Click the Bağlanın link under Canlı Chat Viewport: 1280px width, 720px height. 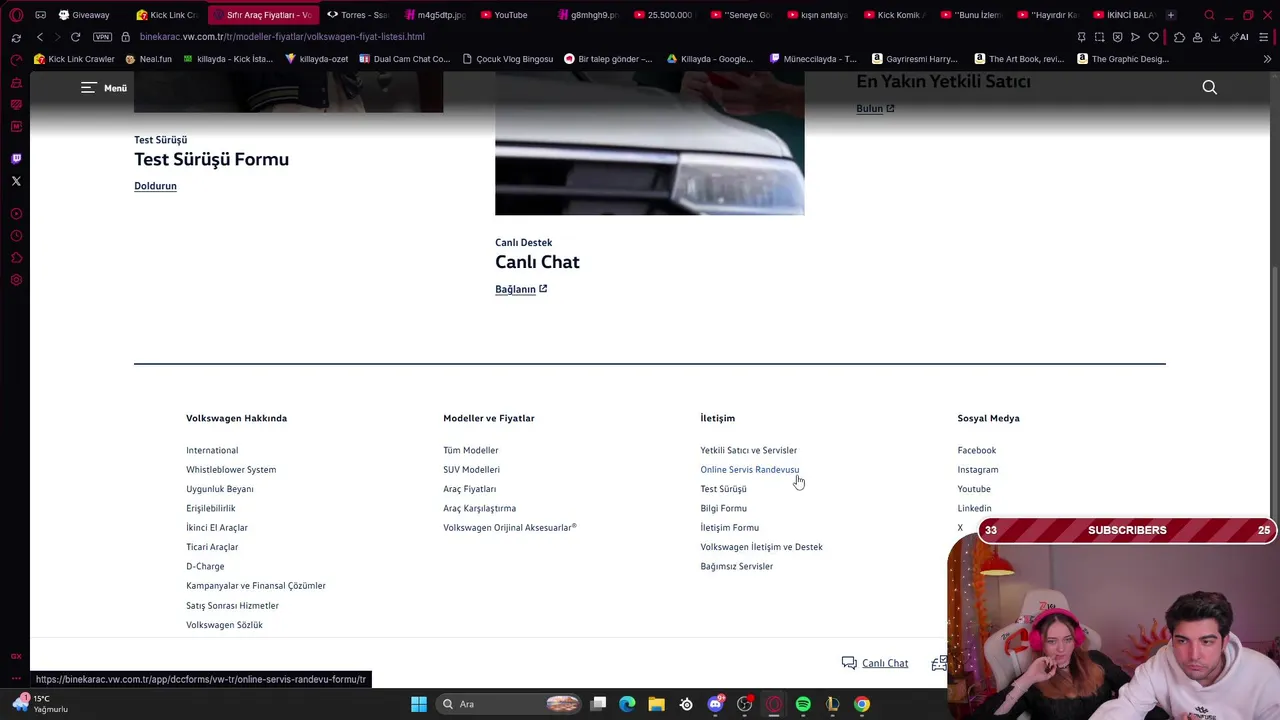point(521,289)
